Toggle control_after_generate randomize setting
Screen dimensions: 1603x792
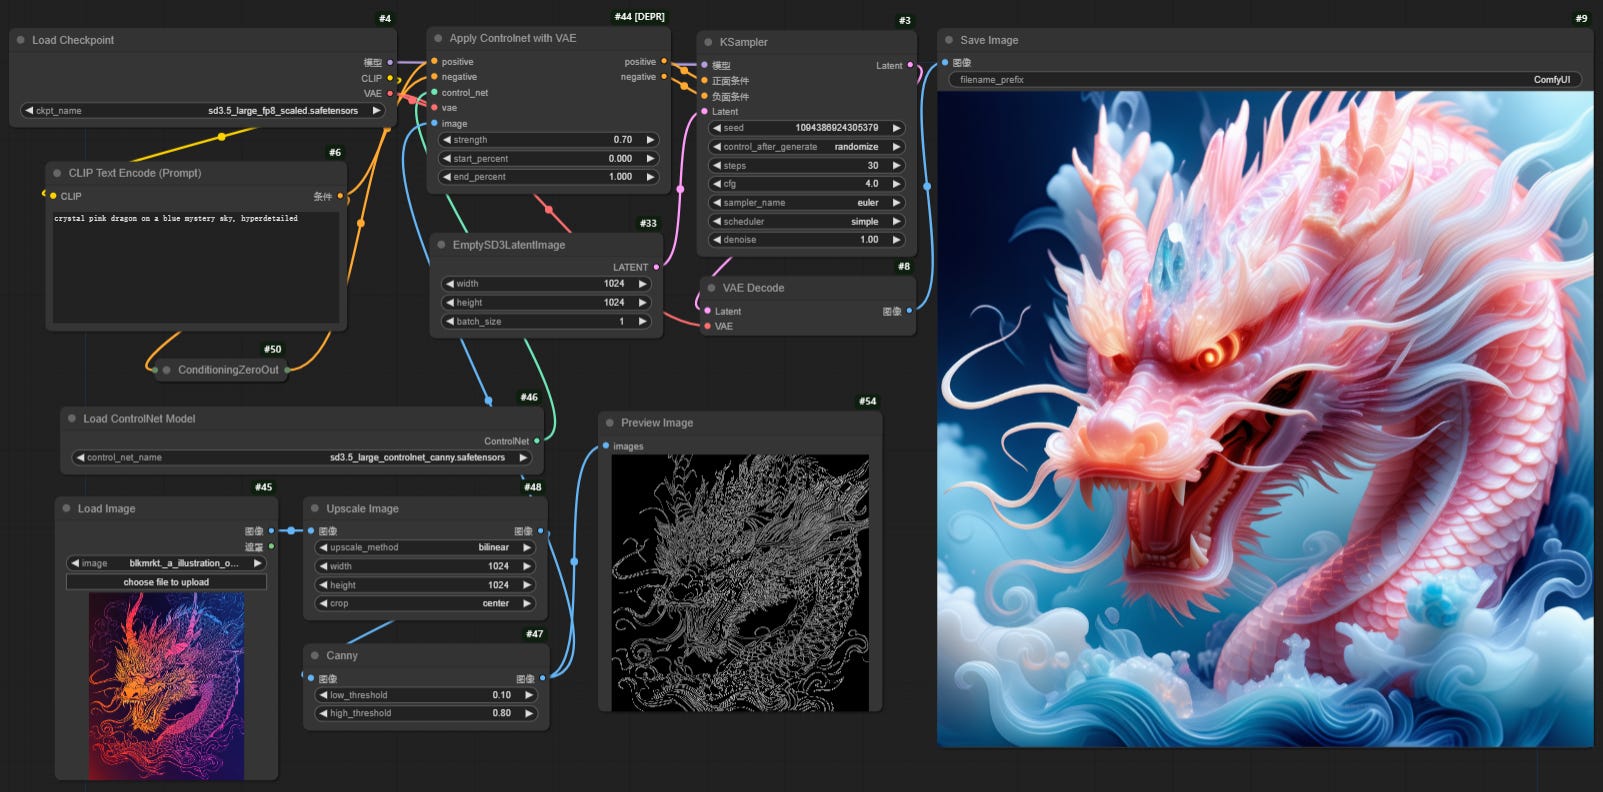click(x=807, y=147)
